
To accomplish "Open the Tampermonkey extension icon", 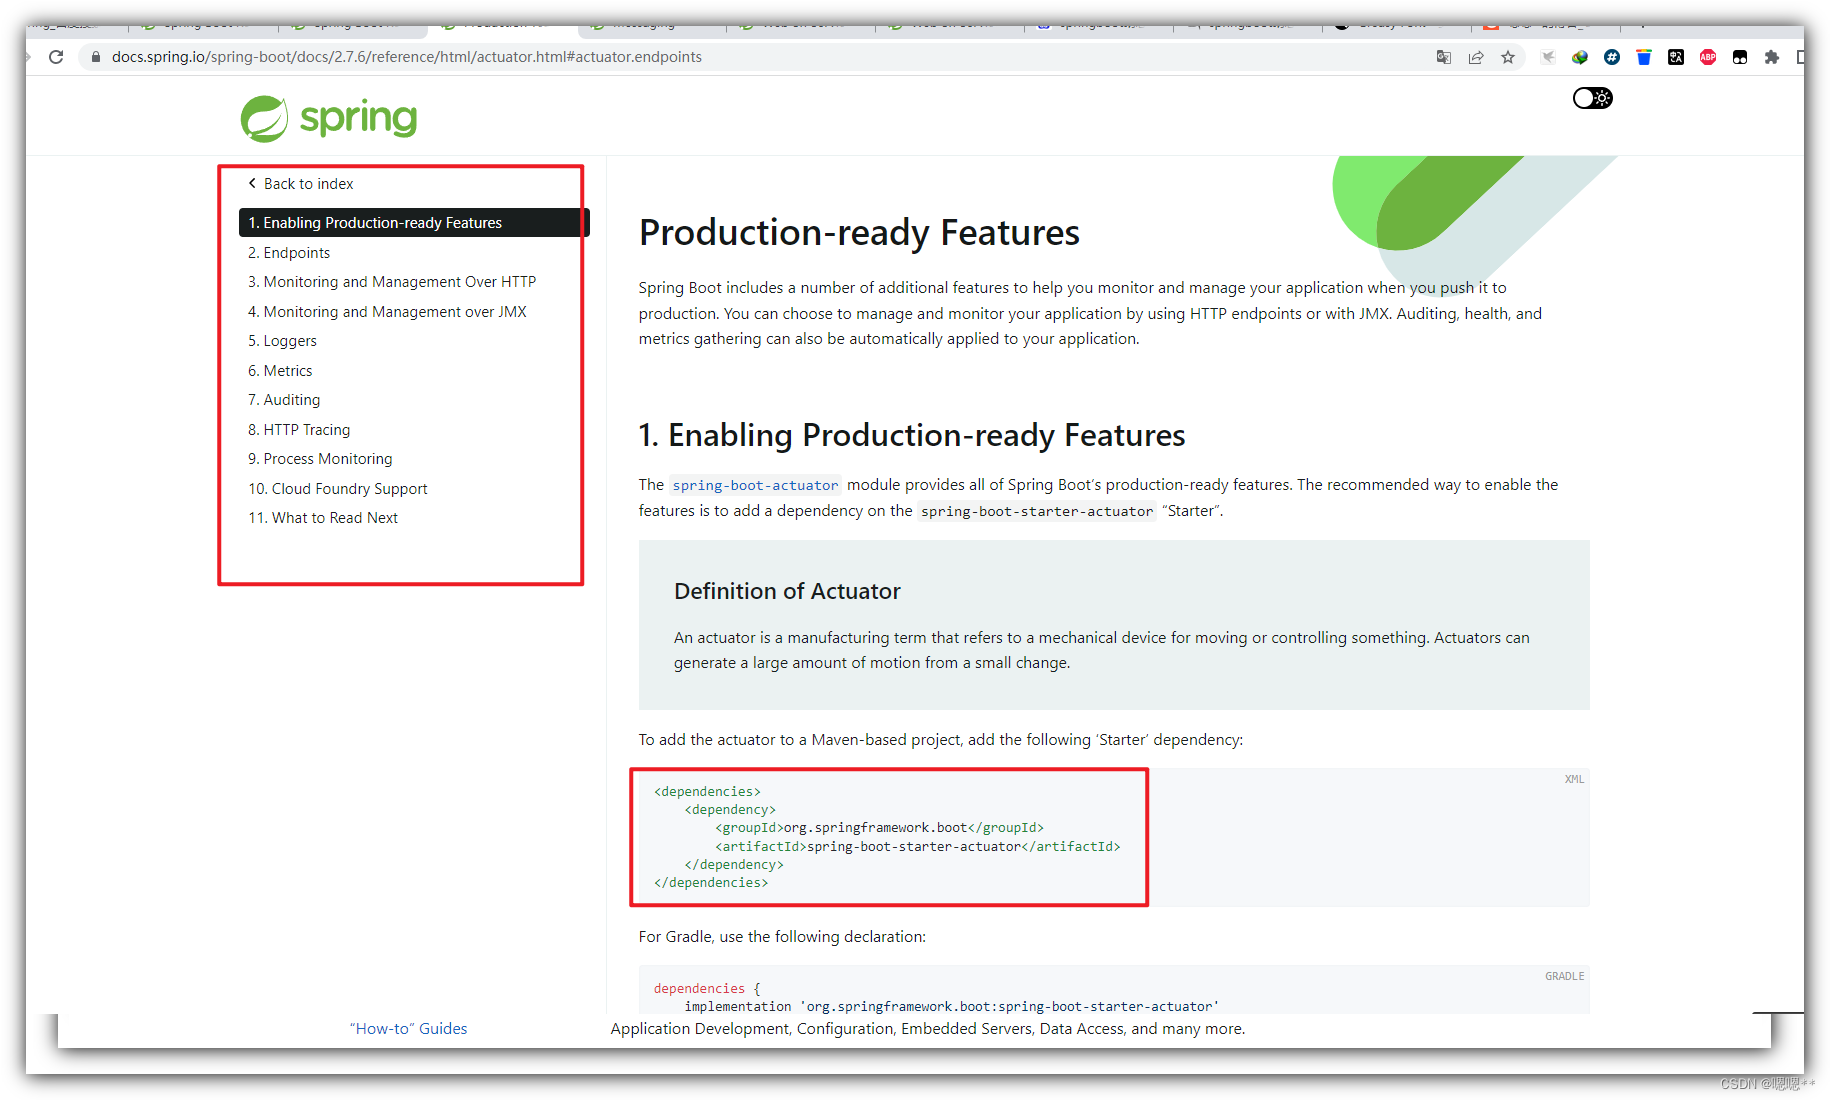I will click(x=1740, y=57).
